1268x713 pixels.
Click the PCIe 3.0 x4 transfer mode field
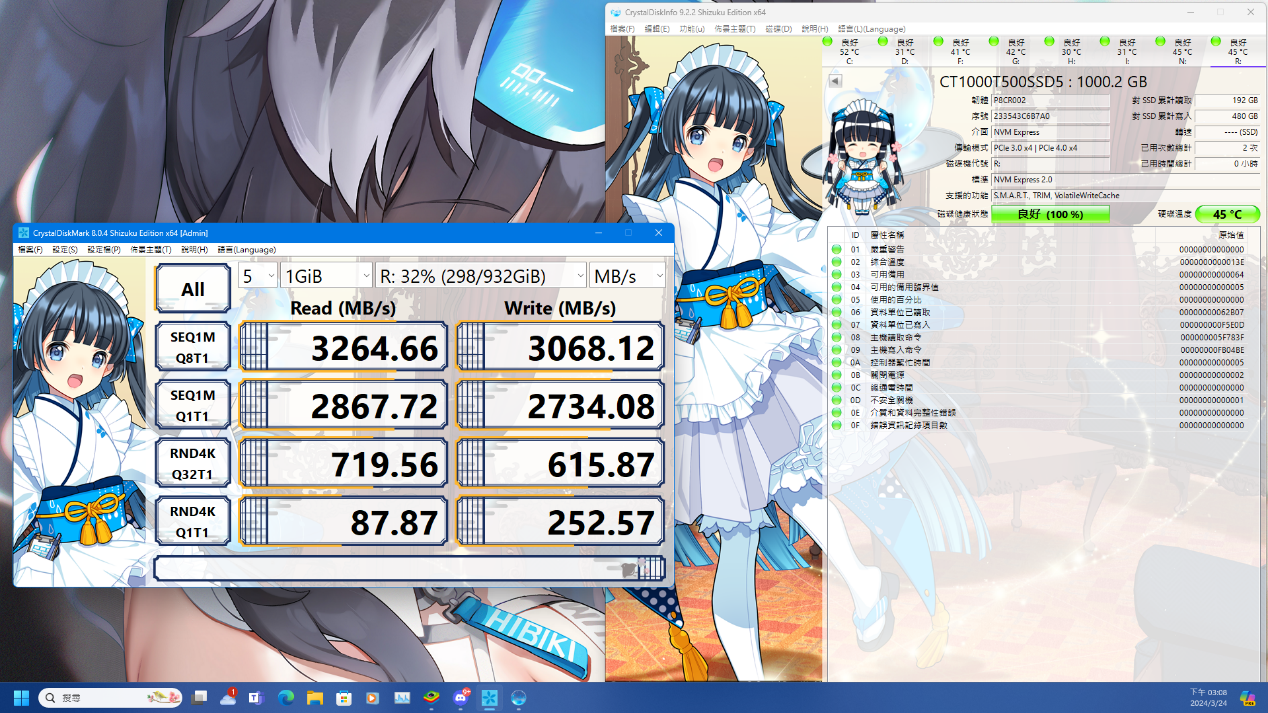tap(1050, 148)
